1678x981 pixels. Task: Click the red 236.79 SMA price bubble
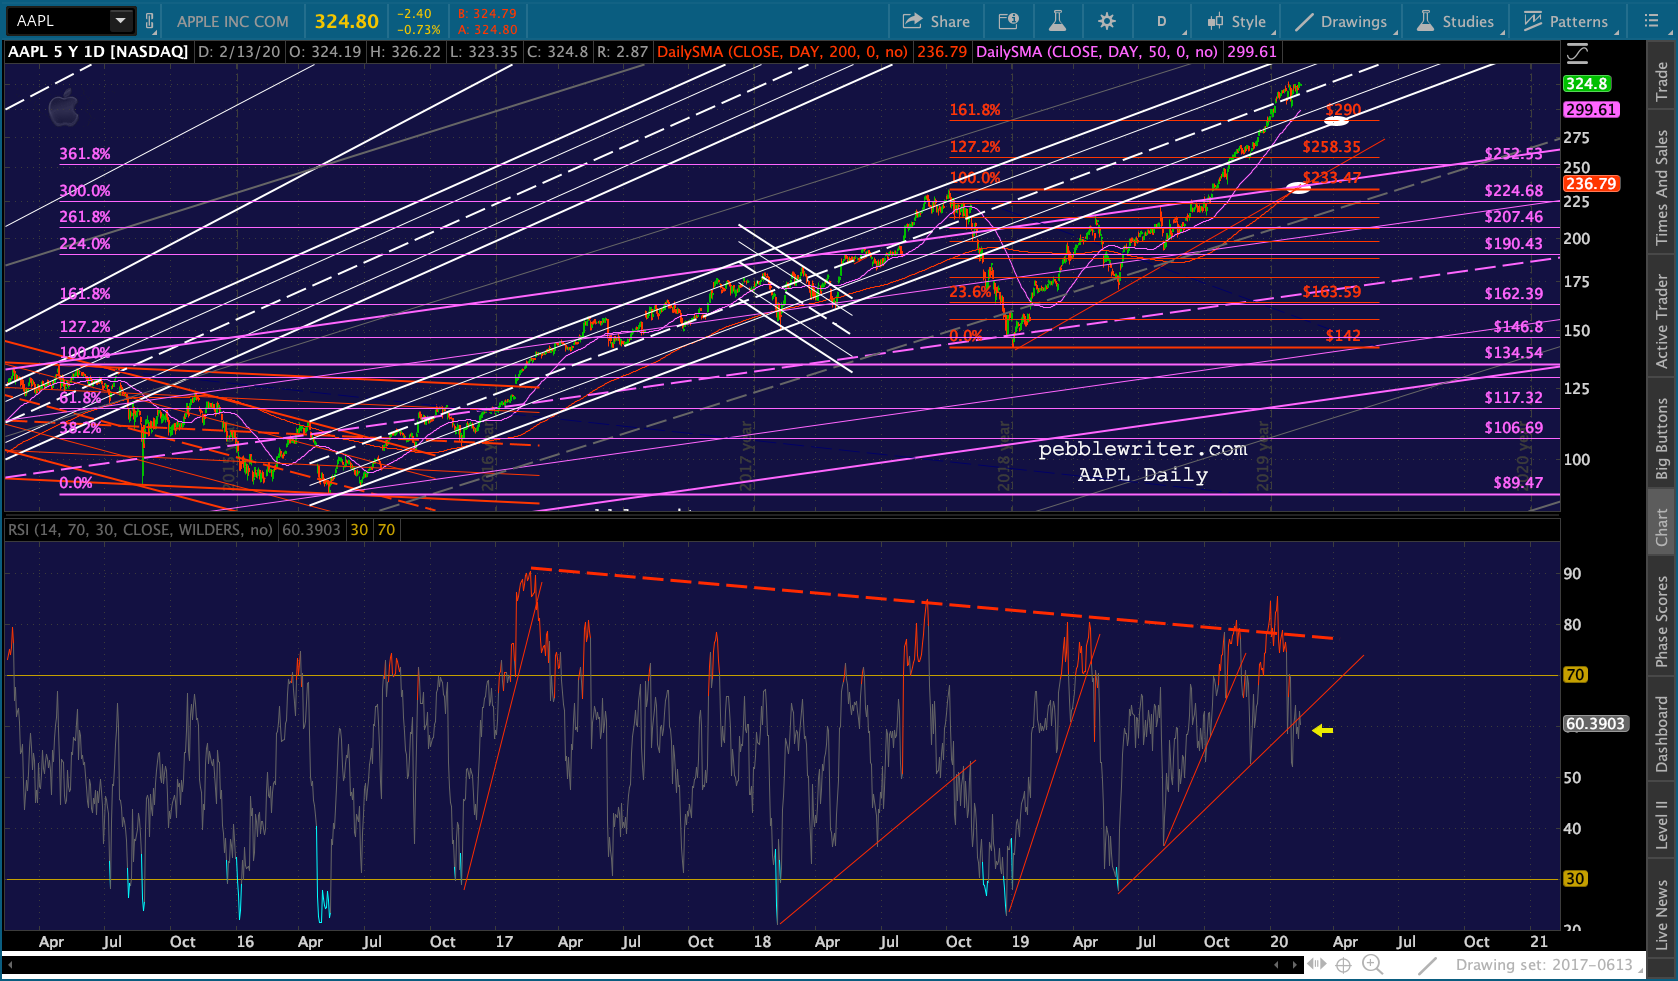(1591, 184)
